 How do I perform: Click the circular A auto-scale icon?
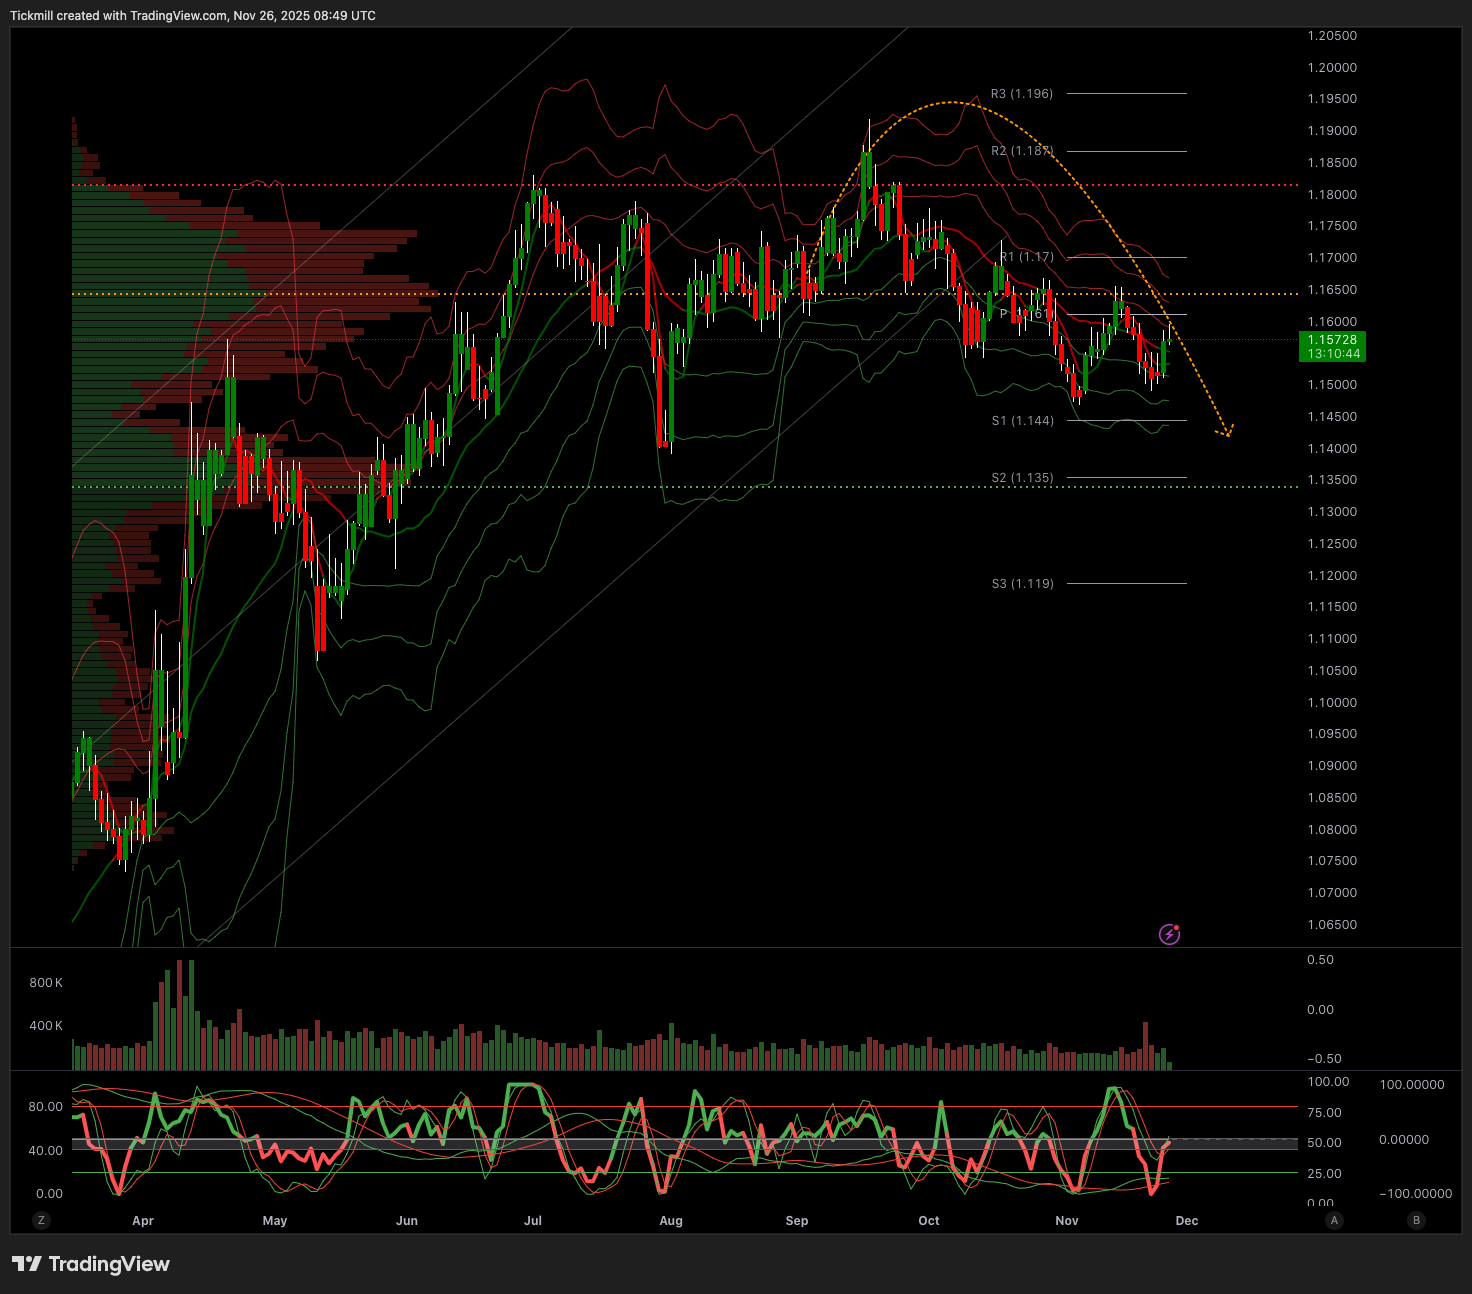(x=1334, y=1220)
